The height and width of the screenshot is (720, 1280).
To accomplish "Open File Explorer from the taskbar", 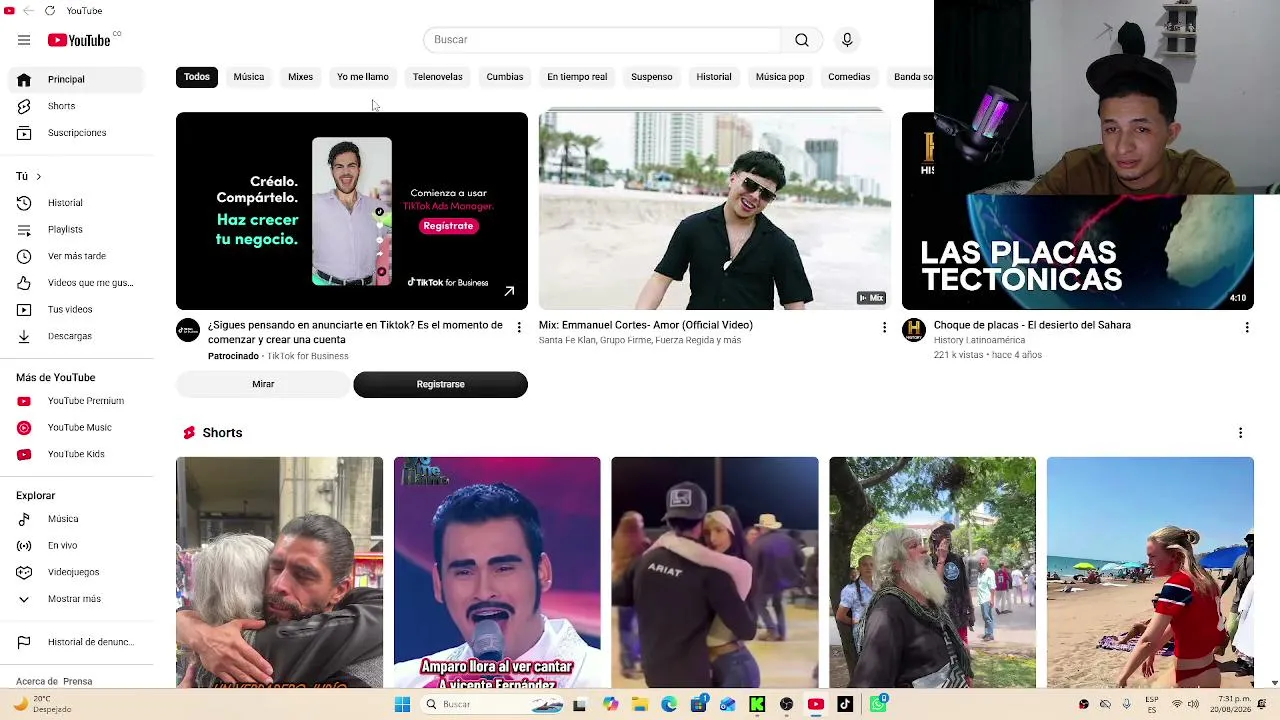I will click(x=640, y=704).
